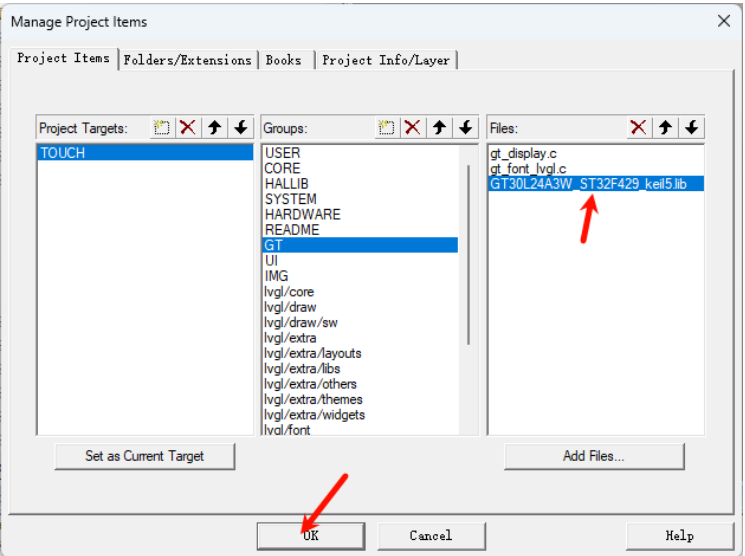Viewport: 745px width, 556px height.
Task: Select the GT group
Action: (361, 245)
